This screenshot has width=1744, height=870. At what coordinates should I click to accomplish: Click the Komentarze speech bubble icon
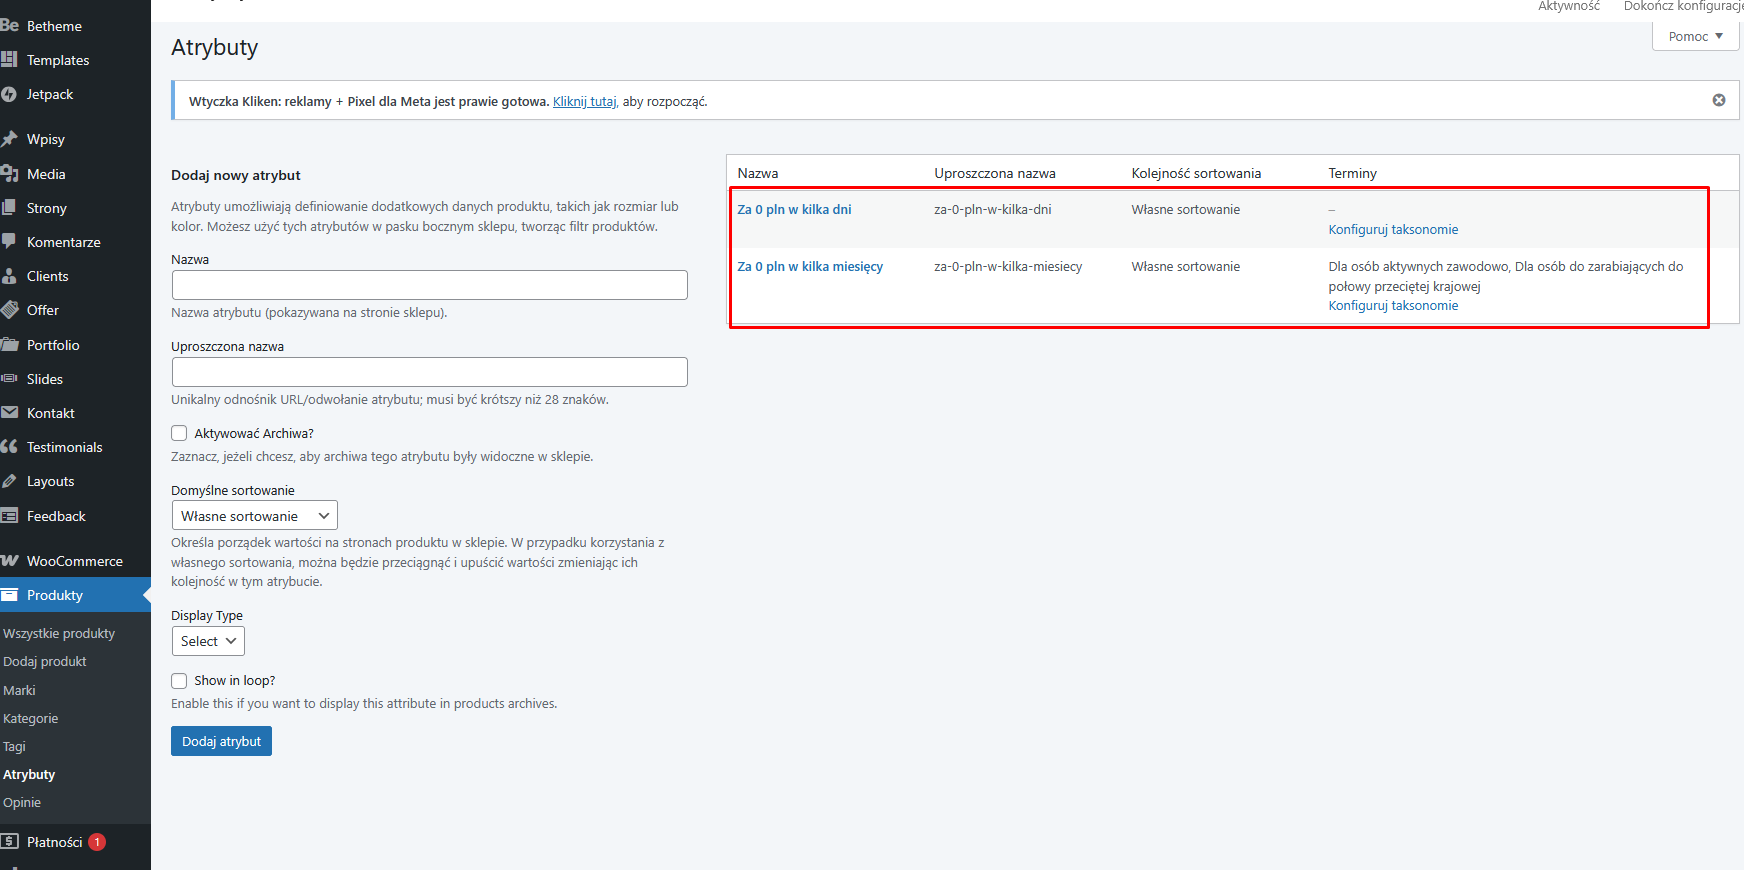pyautogui.click(x=9, y=242)
